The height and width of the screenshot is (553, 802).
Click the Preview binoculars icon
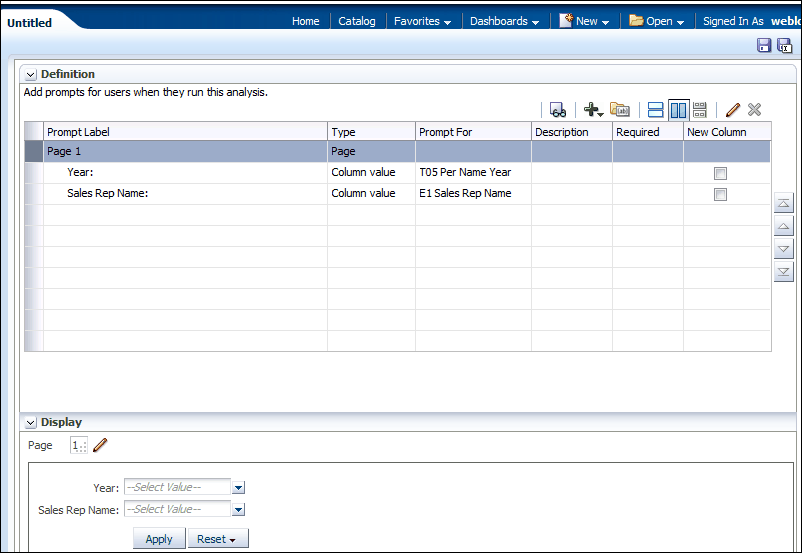click(558, 110)
